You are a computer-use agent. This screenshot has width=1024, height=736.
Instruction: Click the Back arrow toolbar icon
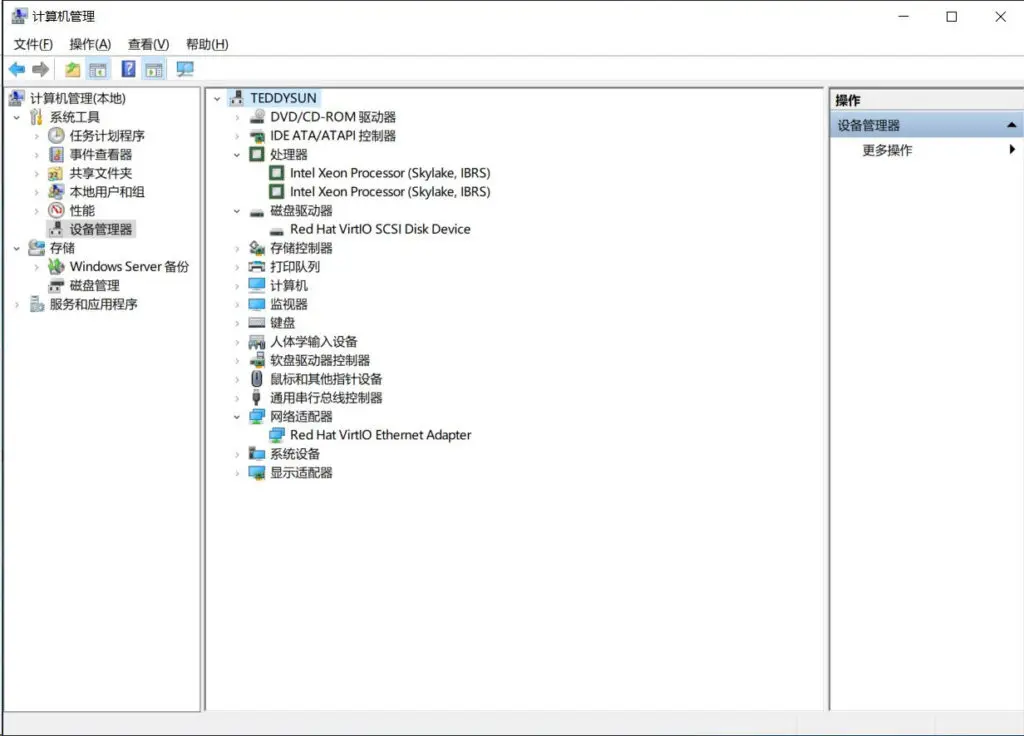17,69
